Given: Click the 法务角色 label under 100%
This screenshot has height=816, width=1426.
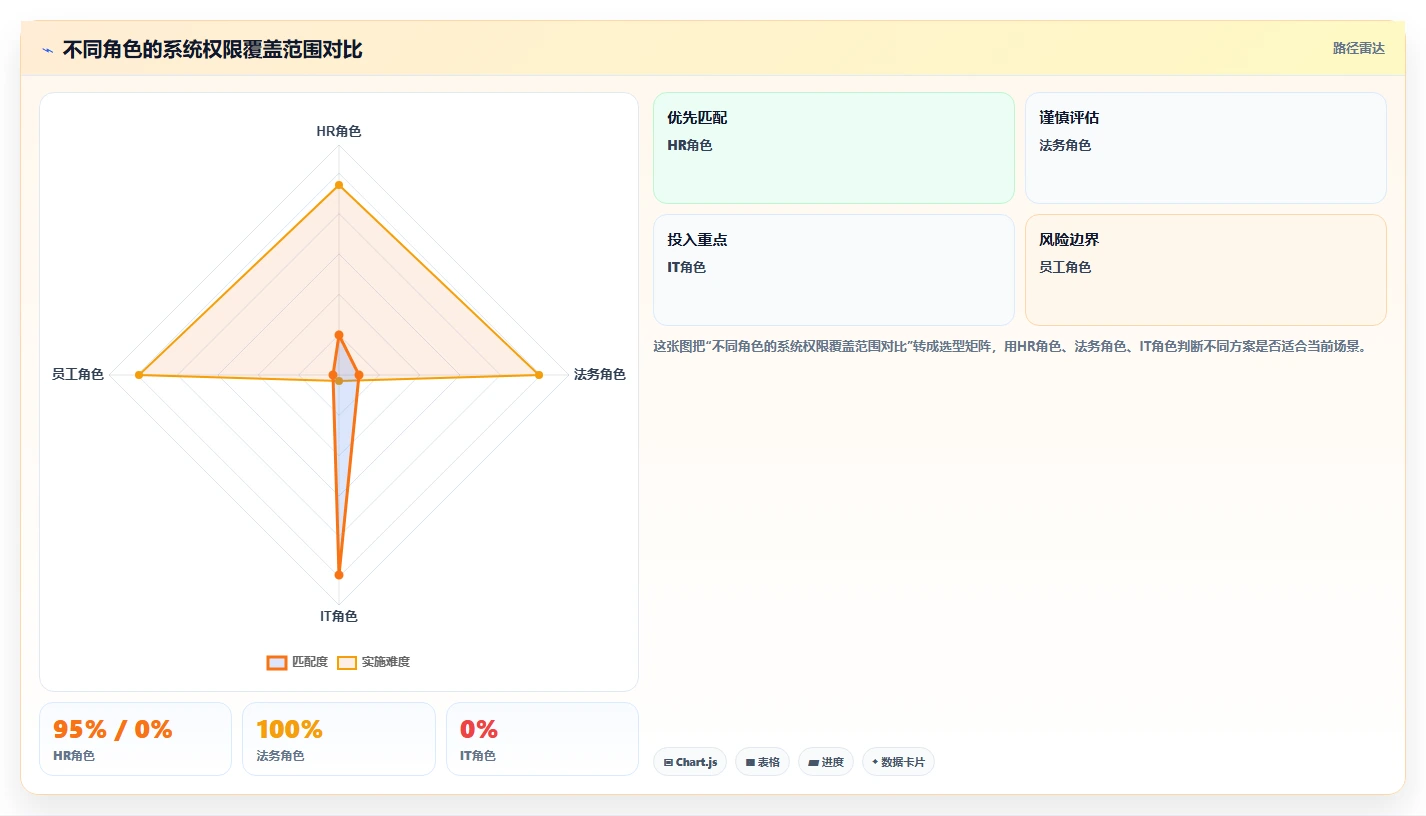Looking at the screenshot, I should coord(280,756).
